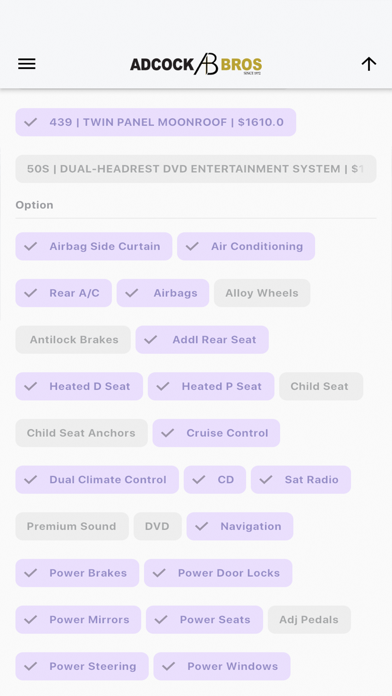The width and height of the screenshot is (392, 696).
Task: Turn off Navigation option
Action: click(240, 526)
